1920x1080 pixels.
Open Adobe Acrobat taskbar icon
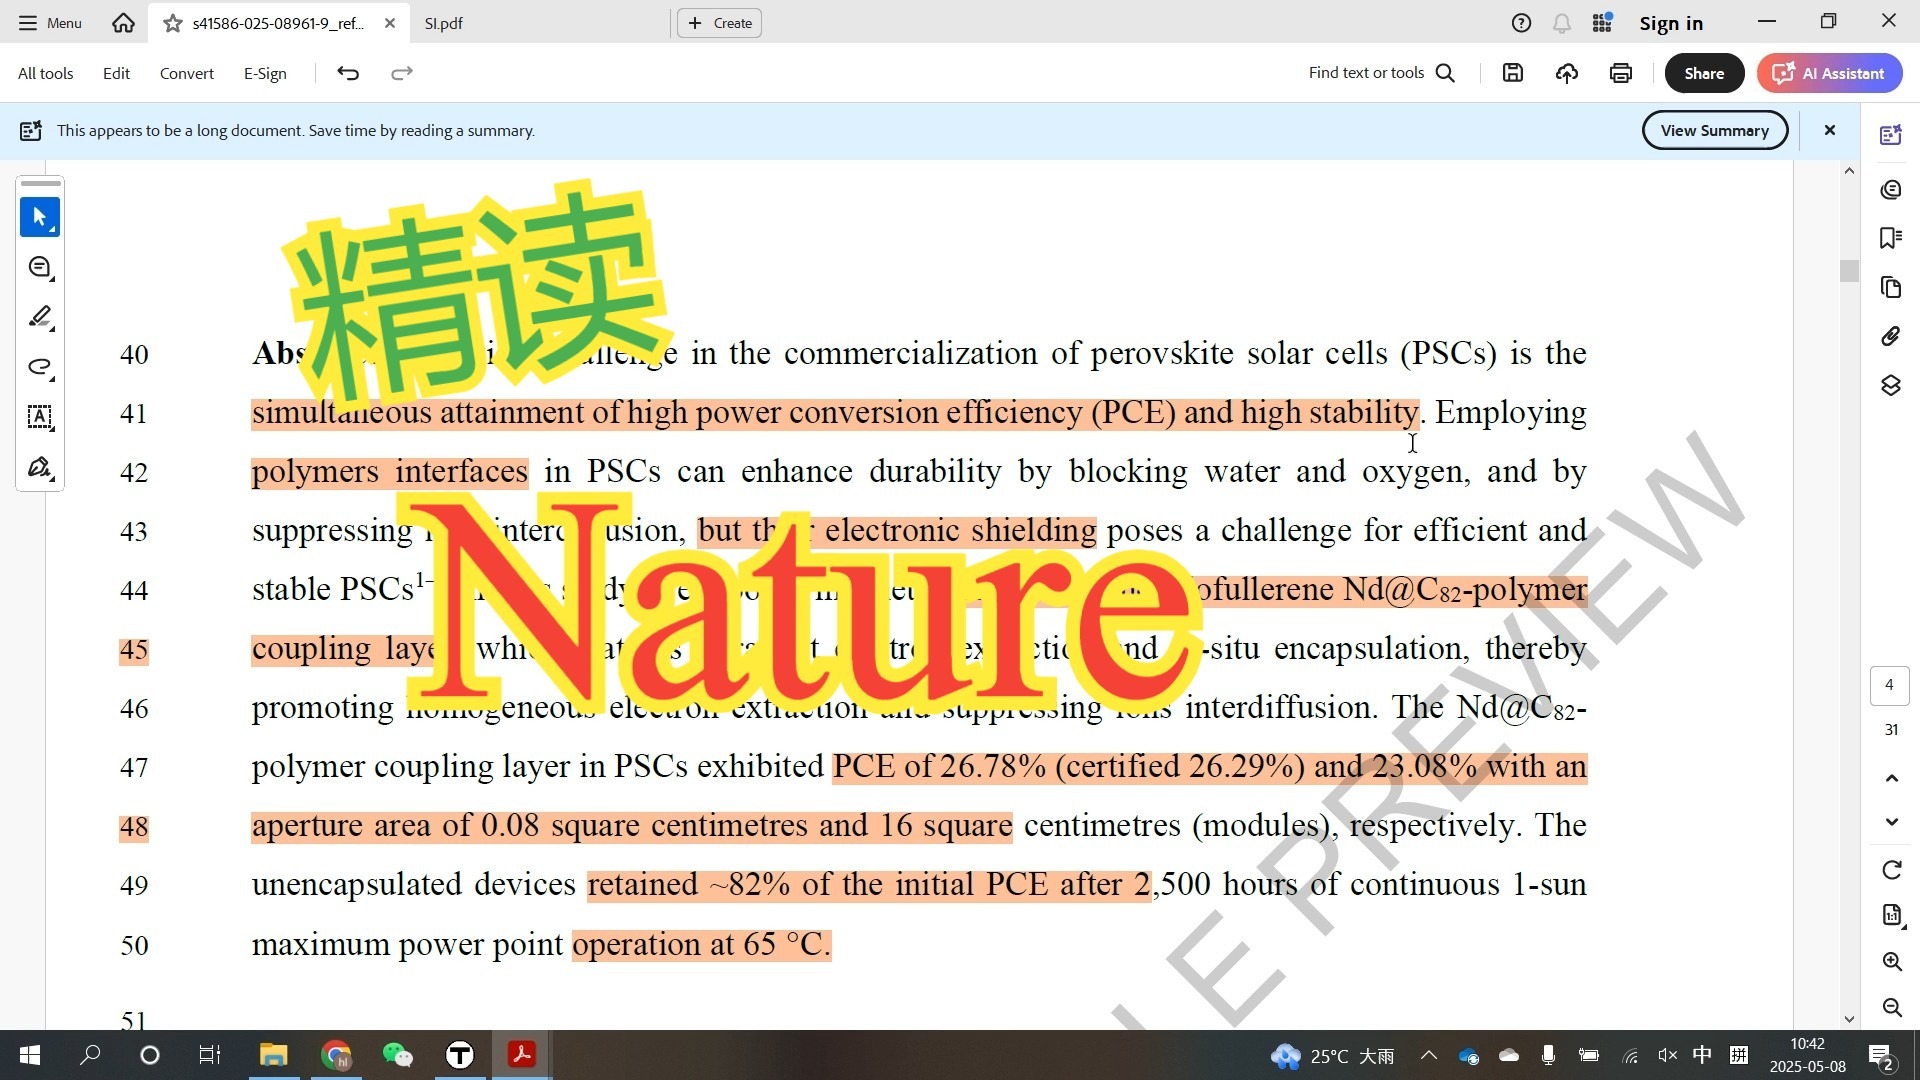click(x=521, y=1055)
